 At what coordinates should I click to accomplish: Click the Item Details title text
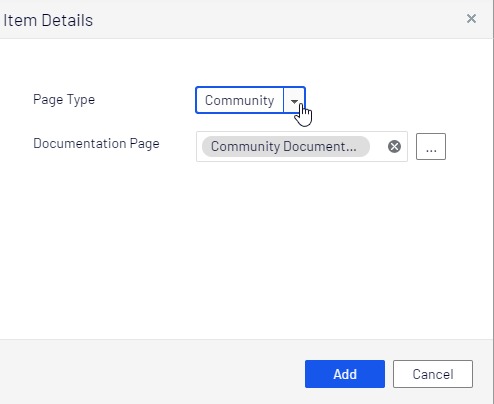48,20
